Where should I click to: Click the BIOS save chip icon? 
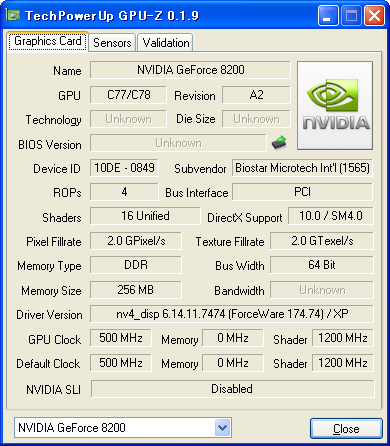coord(279,143)
